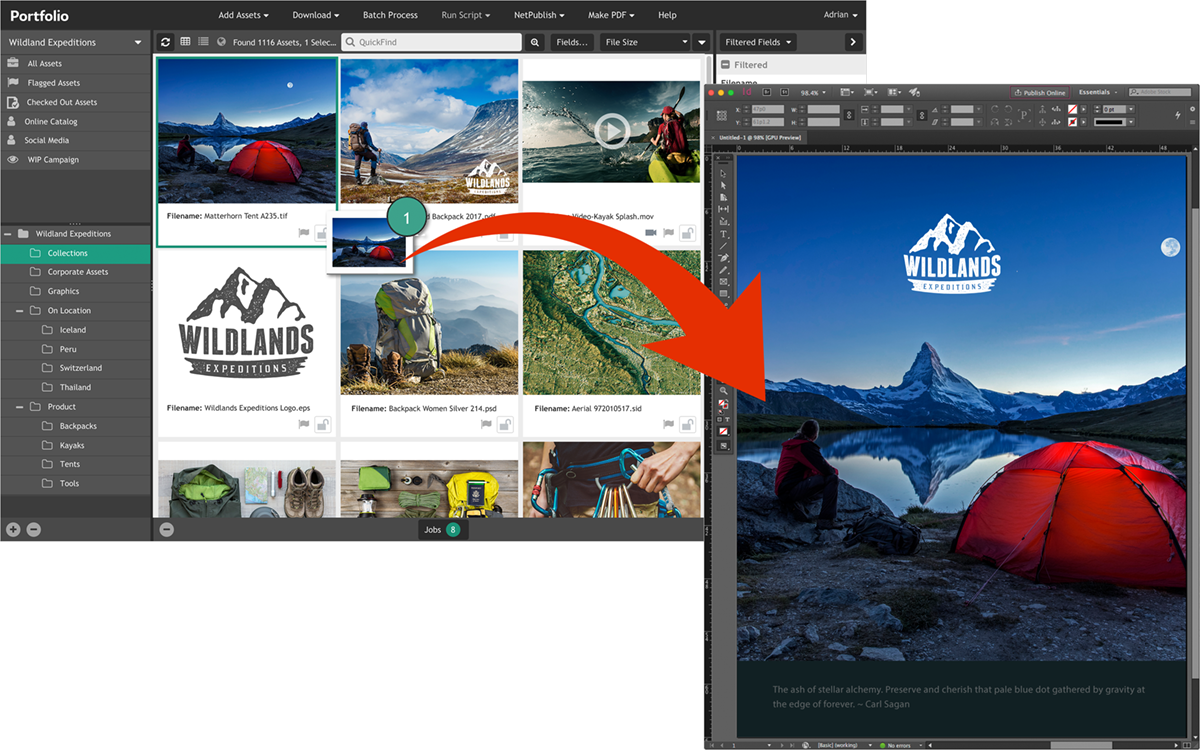Click the minus icon below the folder tree
1200x750 pixels.
[x=33, y=529]
